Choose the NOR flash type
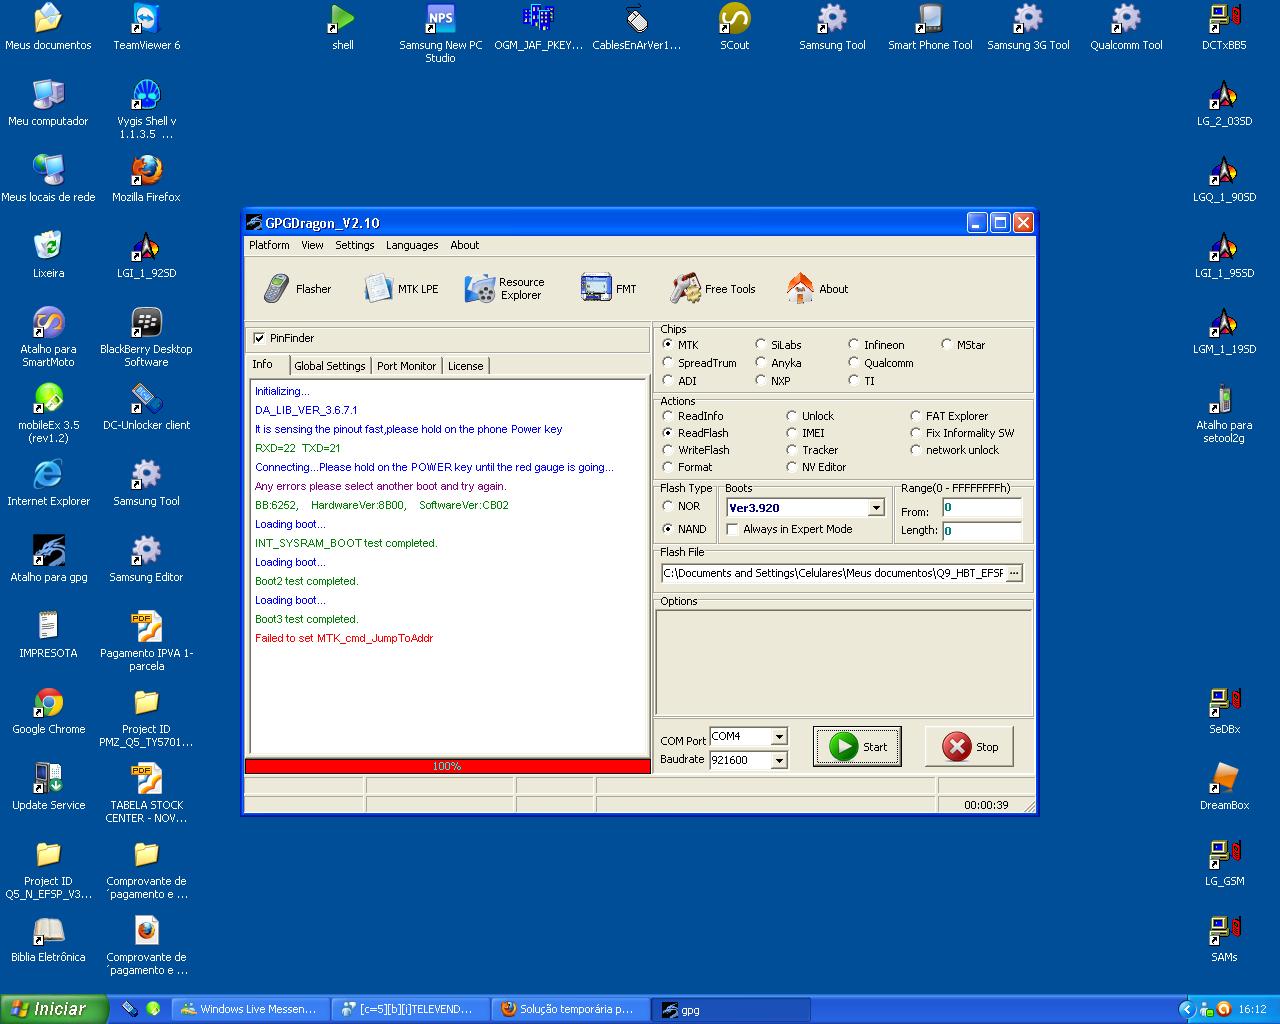1280x1024 pixels. click(668, 506)
